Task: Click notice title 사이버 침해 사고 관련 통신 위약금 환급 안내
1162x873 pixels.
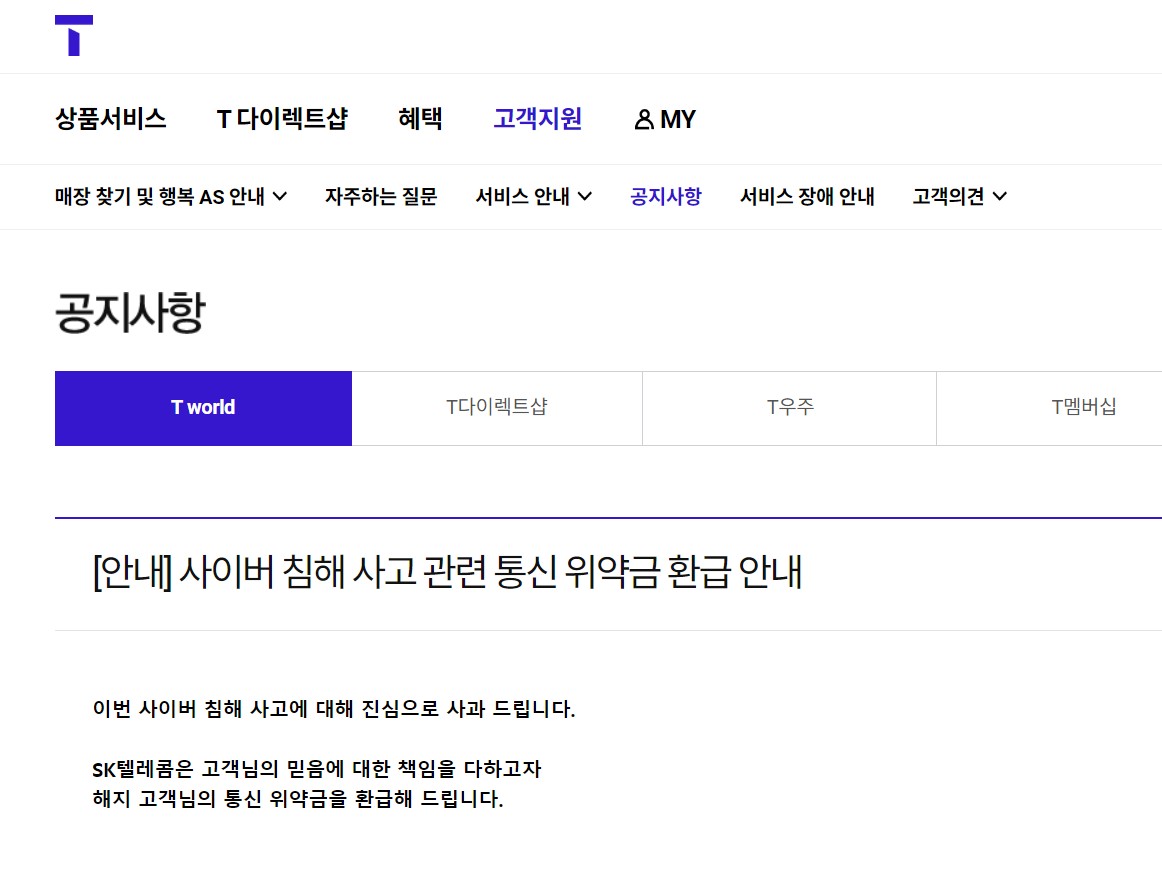Action: click(x=447, y=572)
